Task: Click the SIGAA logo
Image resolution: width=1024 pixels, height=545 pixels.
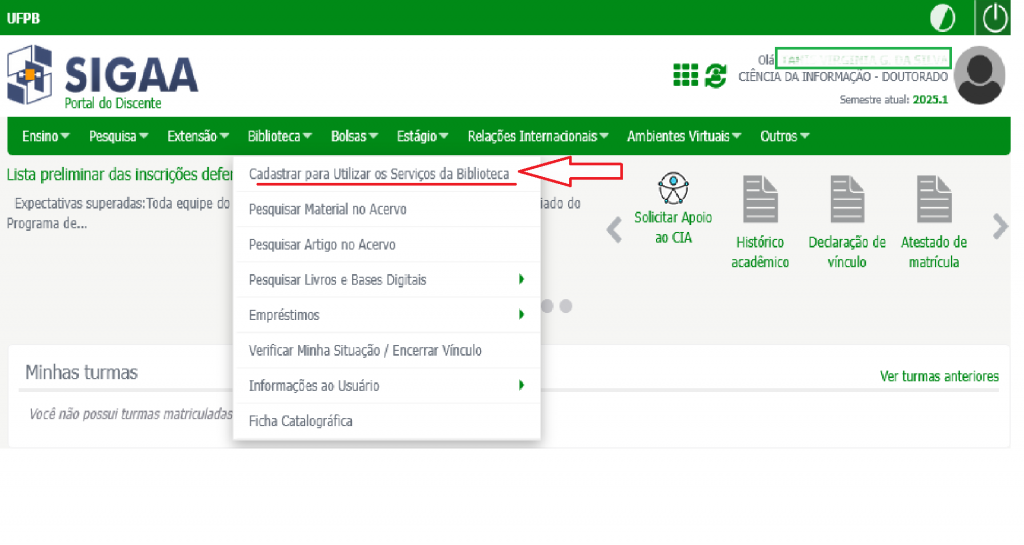Action: click(103, 76)
